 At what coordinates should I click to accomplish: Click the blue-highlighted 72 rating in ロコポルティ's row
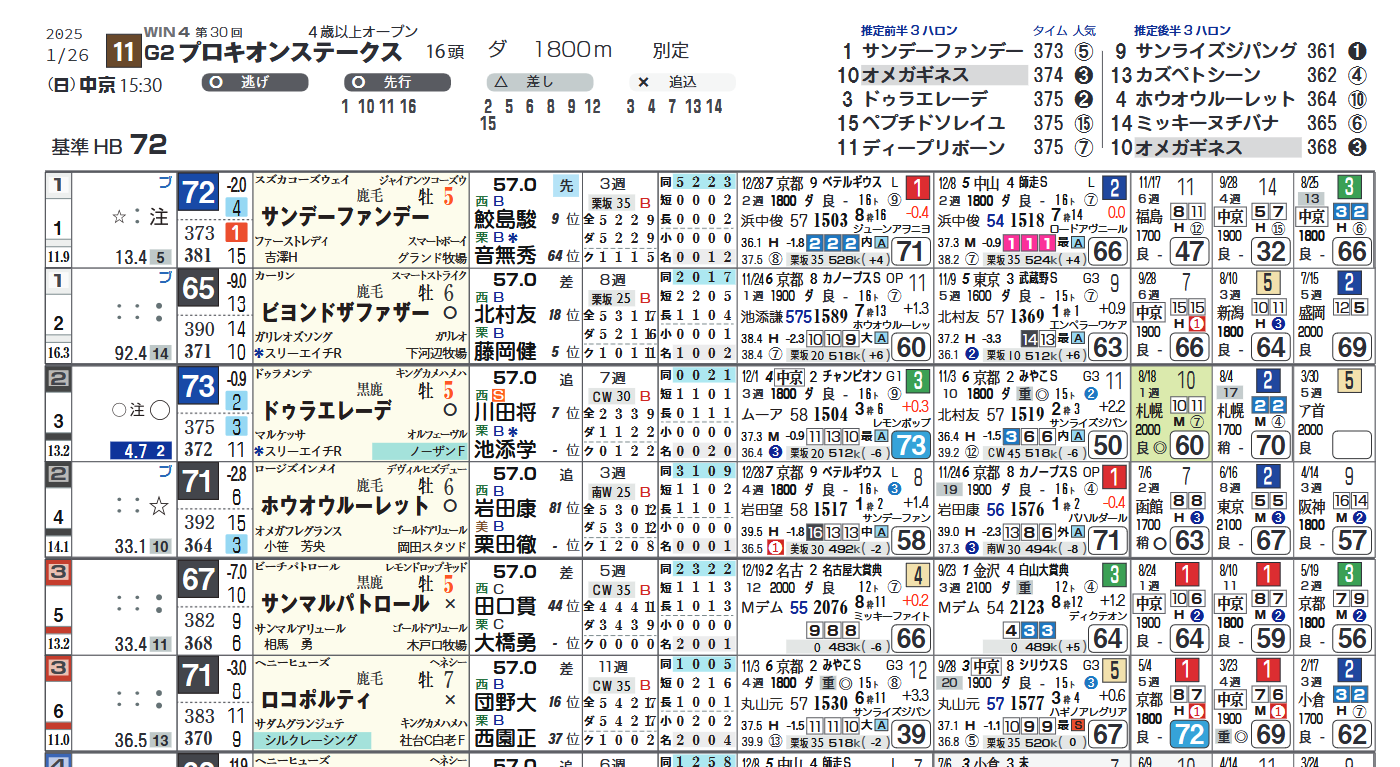1190,734
